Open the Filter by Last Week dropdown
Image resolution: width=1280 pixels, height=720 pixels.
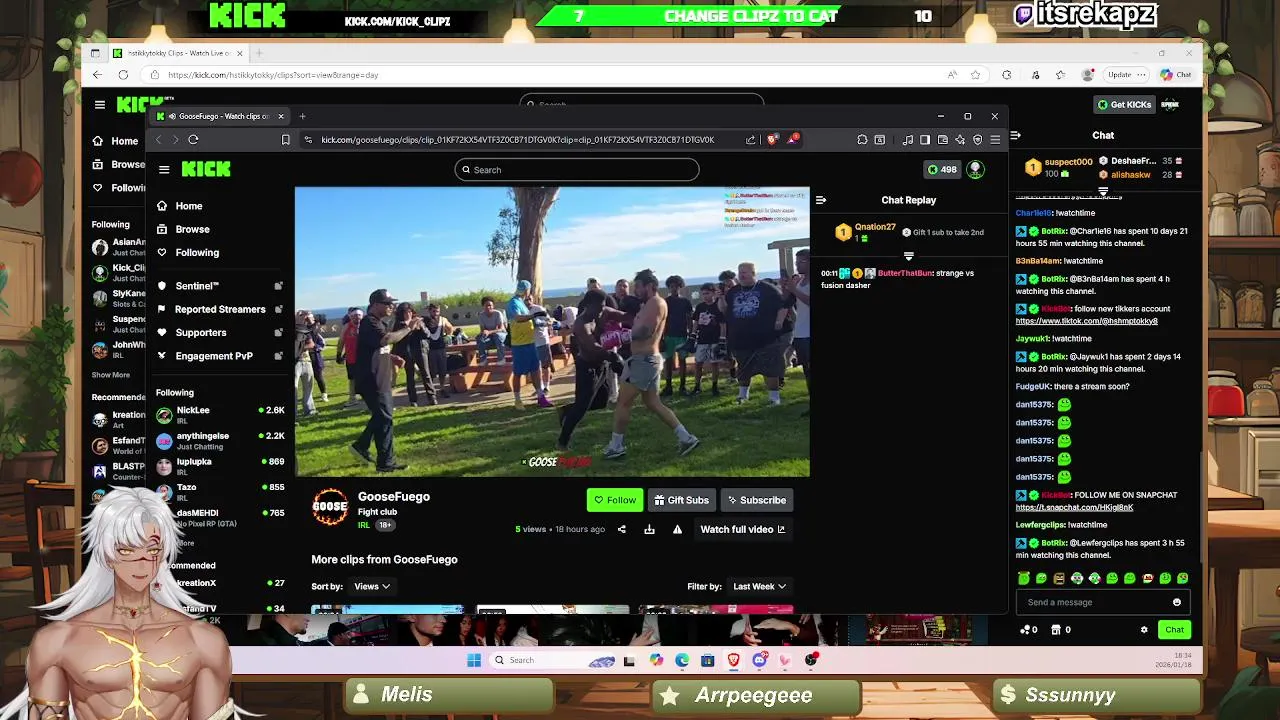pyautogui.click(x=759, y=586)
